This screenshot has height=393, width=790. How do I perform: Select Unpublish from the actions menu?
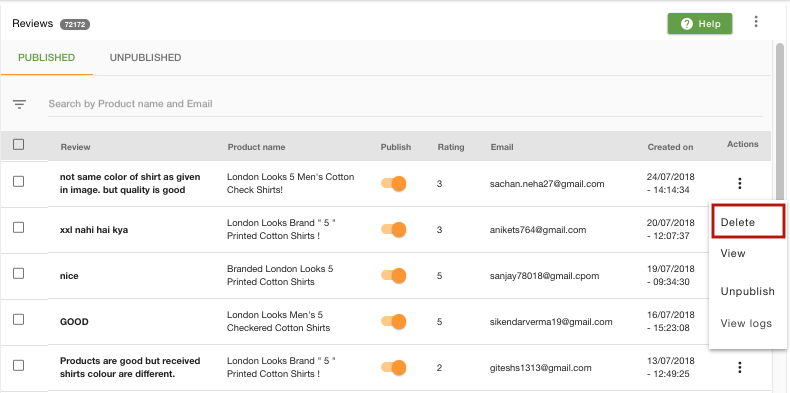(748, 291)
